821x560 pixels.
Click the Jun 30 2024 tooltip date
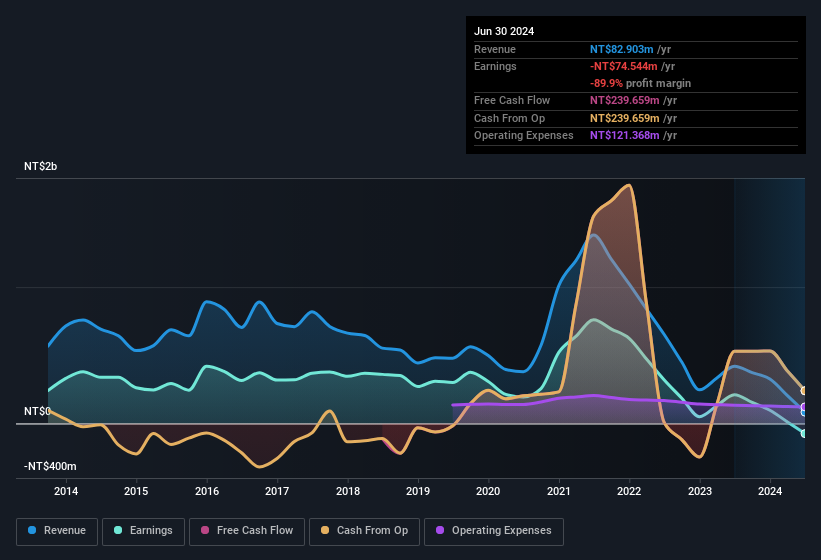504,31
